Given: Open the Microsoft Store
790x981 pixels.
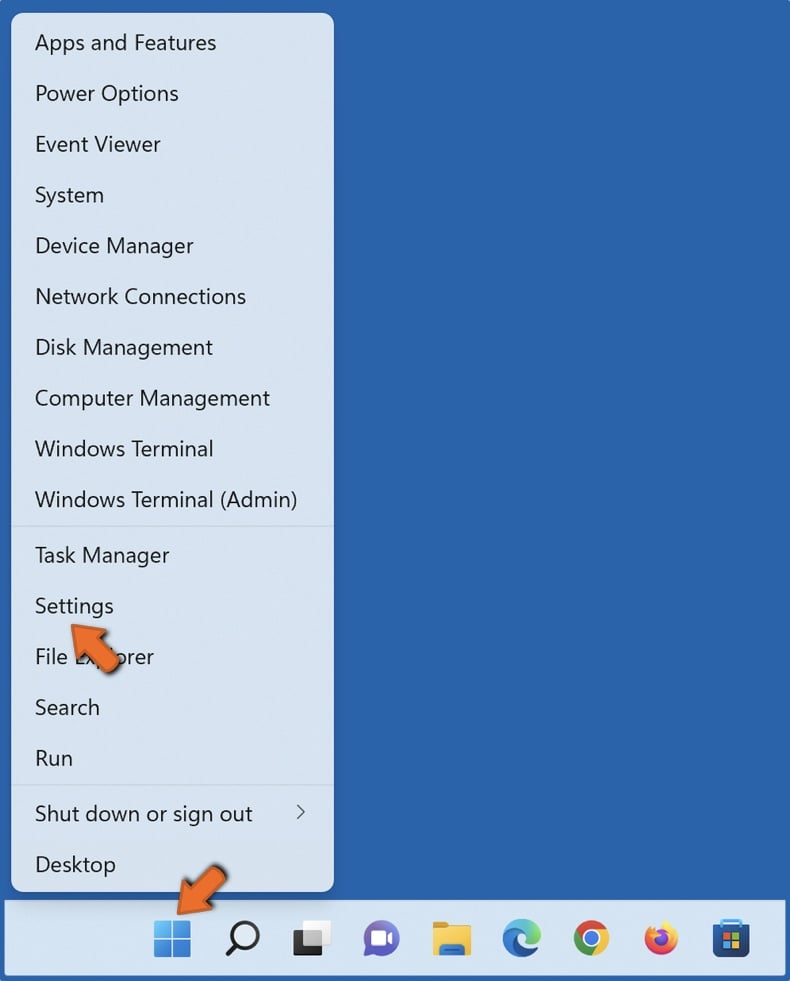Looking at the screenshot, I should click(730, 938).
